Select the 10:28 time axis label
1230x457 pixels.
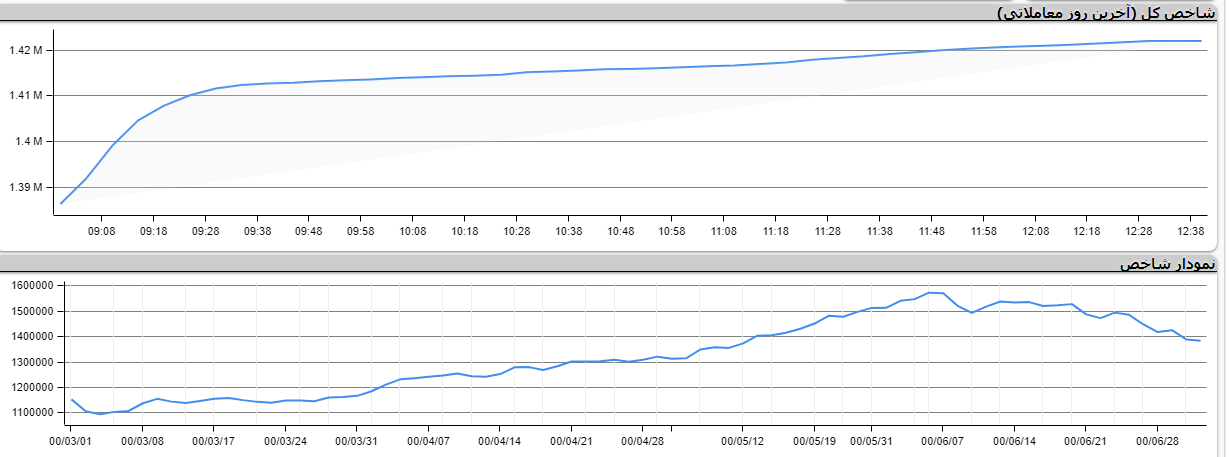(x=516, y=231)
